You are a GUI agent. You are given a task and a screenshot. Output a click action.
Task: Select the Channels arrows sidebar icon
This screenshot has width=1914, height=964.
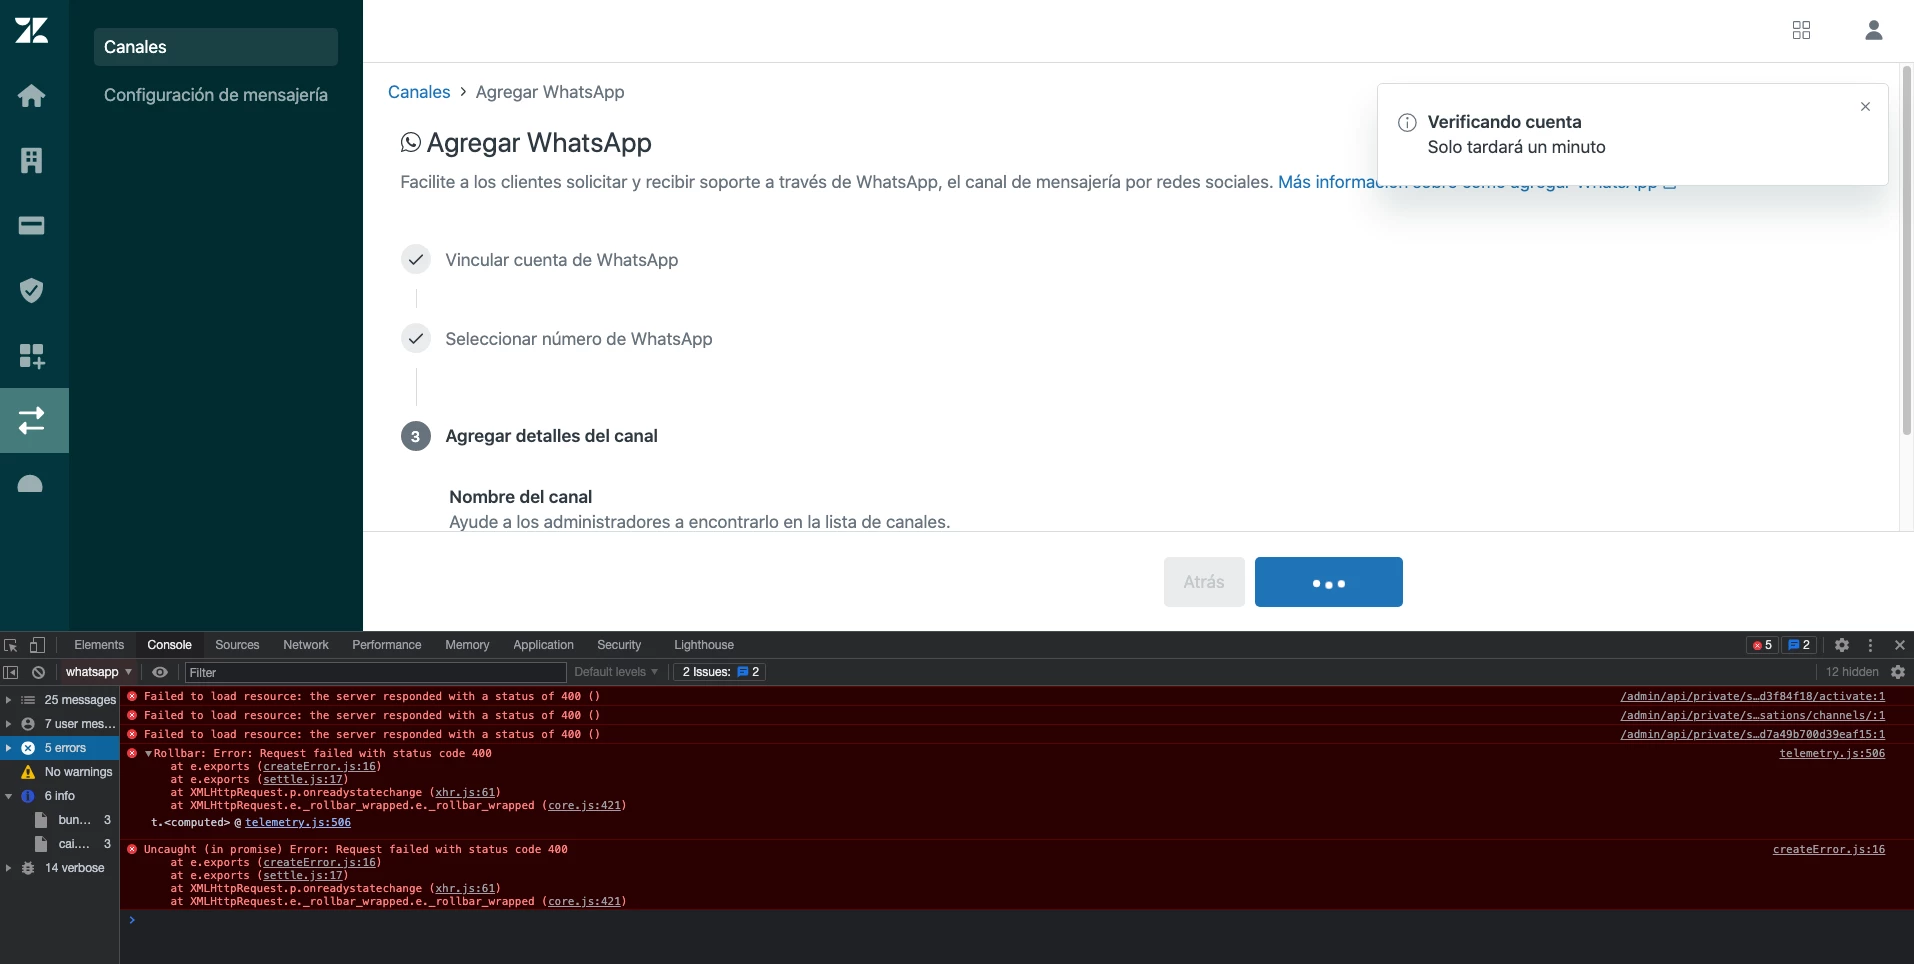[x=32, y=420]
